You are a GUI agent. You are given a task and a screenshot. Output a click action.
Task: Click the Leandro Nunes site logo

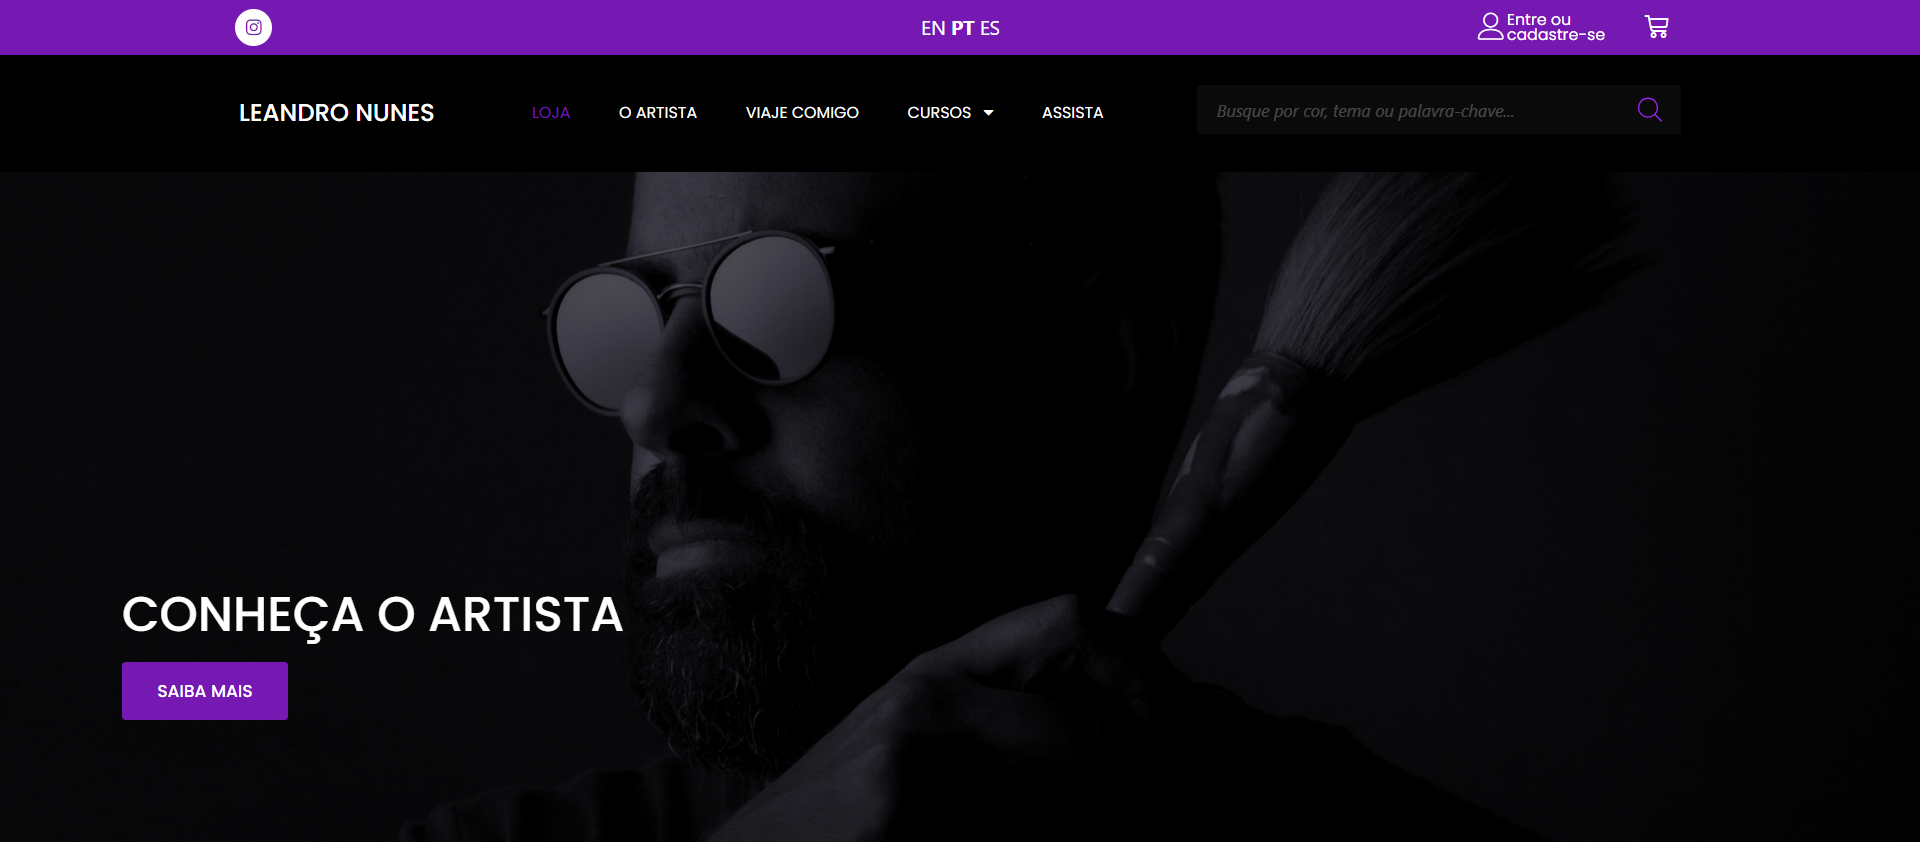click(336, 113)
